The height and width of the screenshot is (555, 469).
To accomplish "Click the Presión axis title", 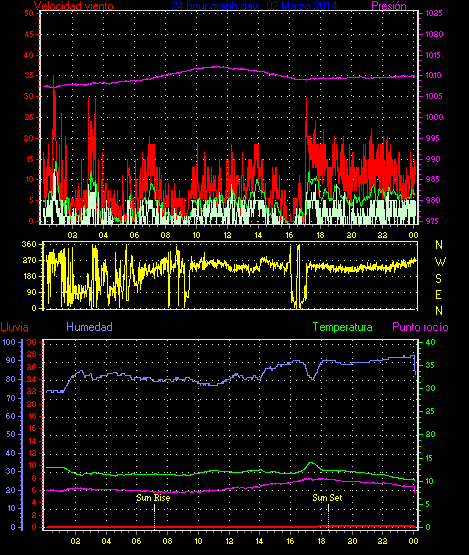I will click(x=389, y=6).
